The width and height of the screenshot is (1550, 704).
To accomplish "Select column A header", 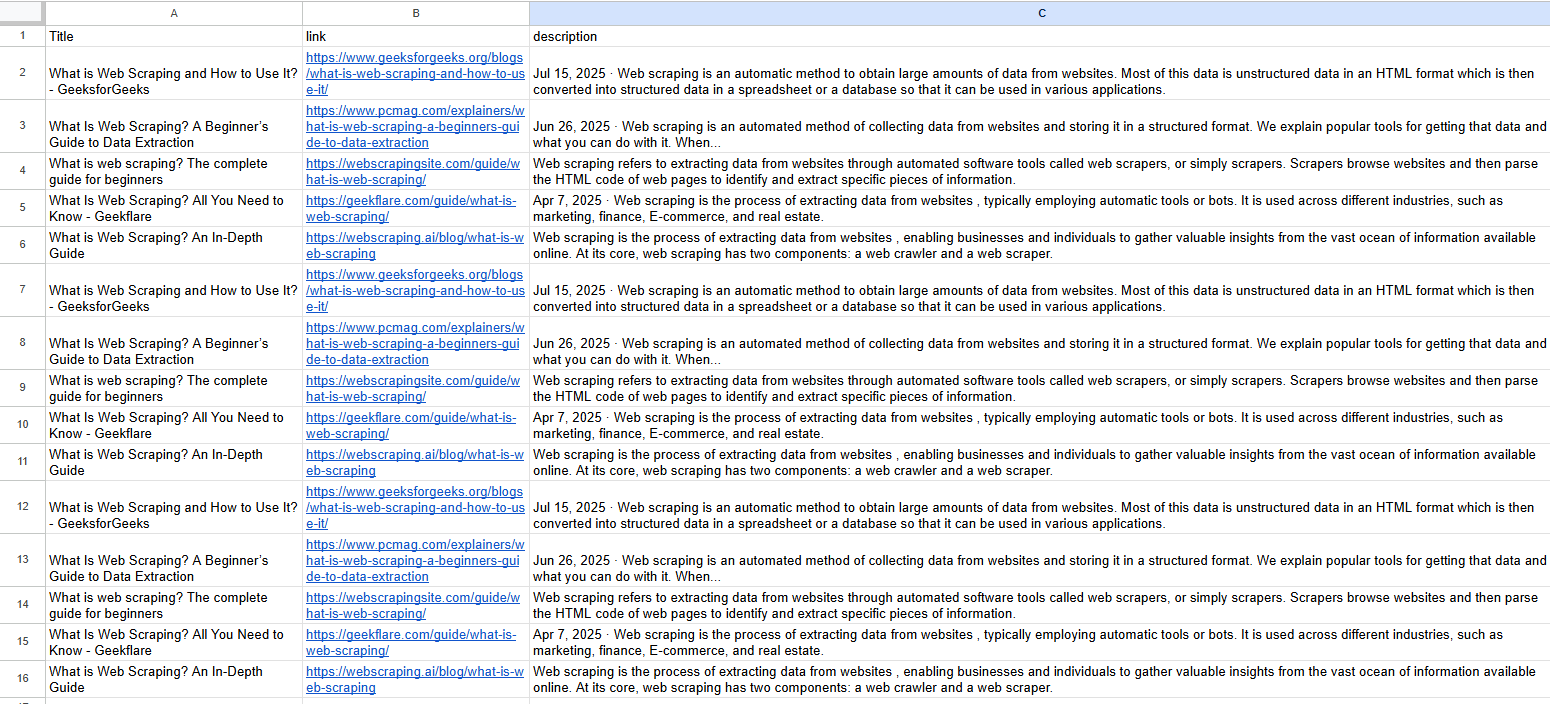I will coord(174,13).
